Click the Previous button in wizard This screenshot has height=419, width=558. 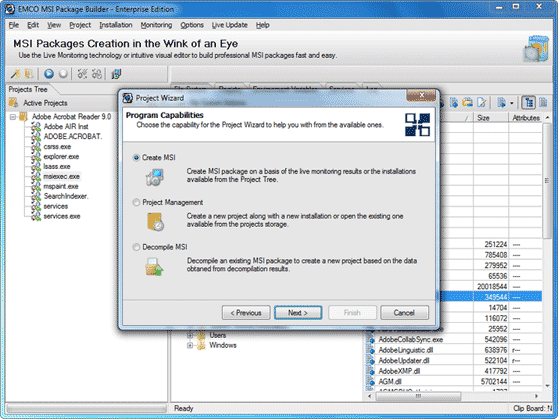coord(246,313)
